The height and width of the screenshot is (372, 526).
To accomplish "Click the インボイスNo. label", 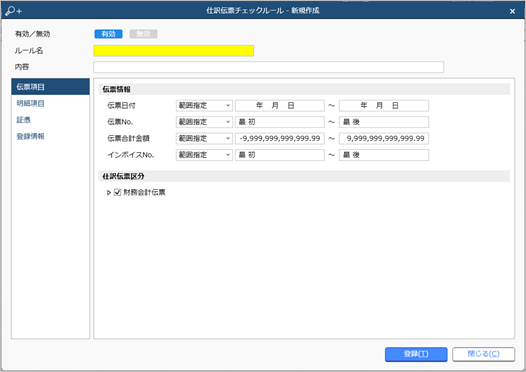I will tap(130, 155).
